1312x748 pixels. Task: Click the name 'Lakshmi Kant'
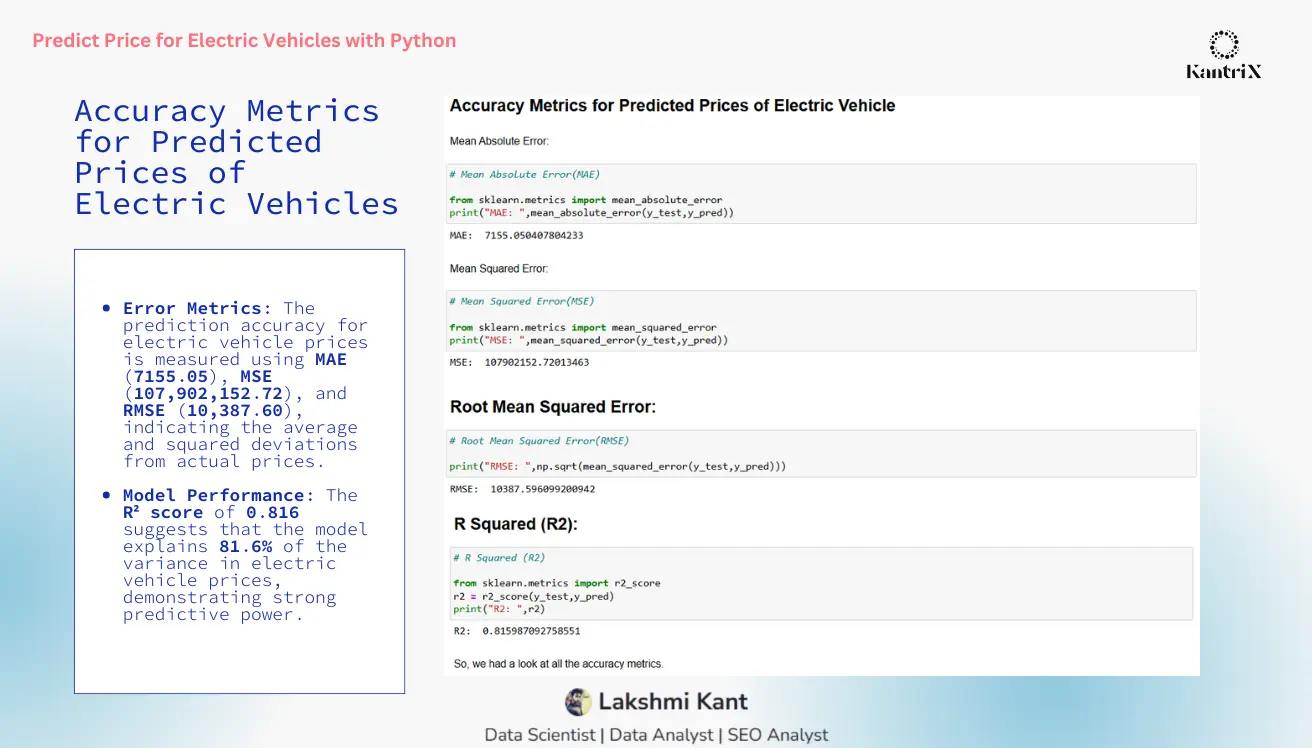tap(673, 702)
